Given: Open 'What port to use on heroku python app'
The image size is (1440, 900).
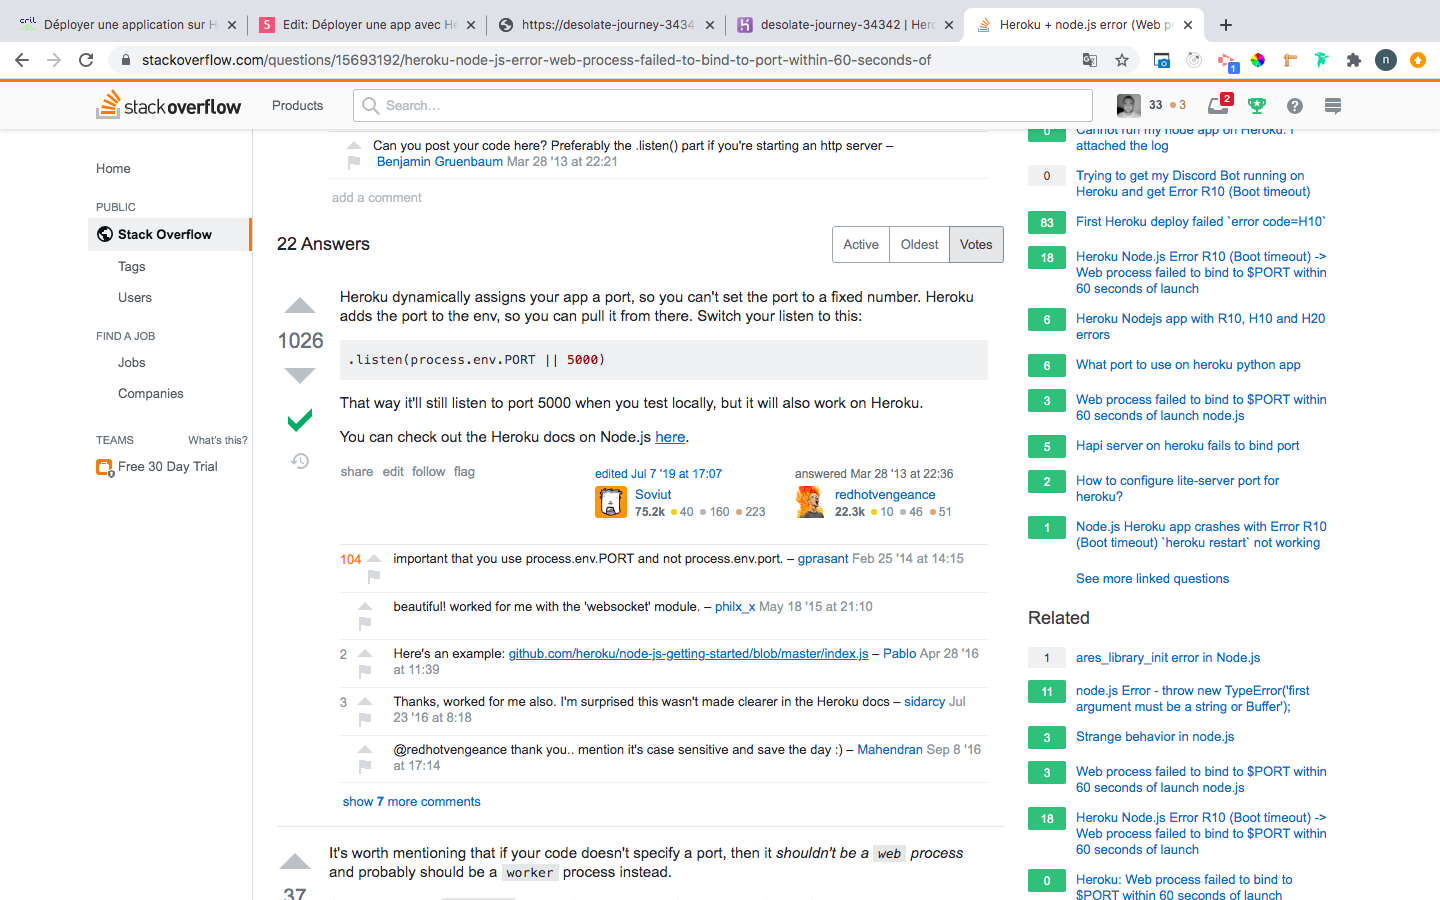Looking at the screenshot, I should [x=1188, y=364].
